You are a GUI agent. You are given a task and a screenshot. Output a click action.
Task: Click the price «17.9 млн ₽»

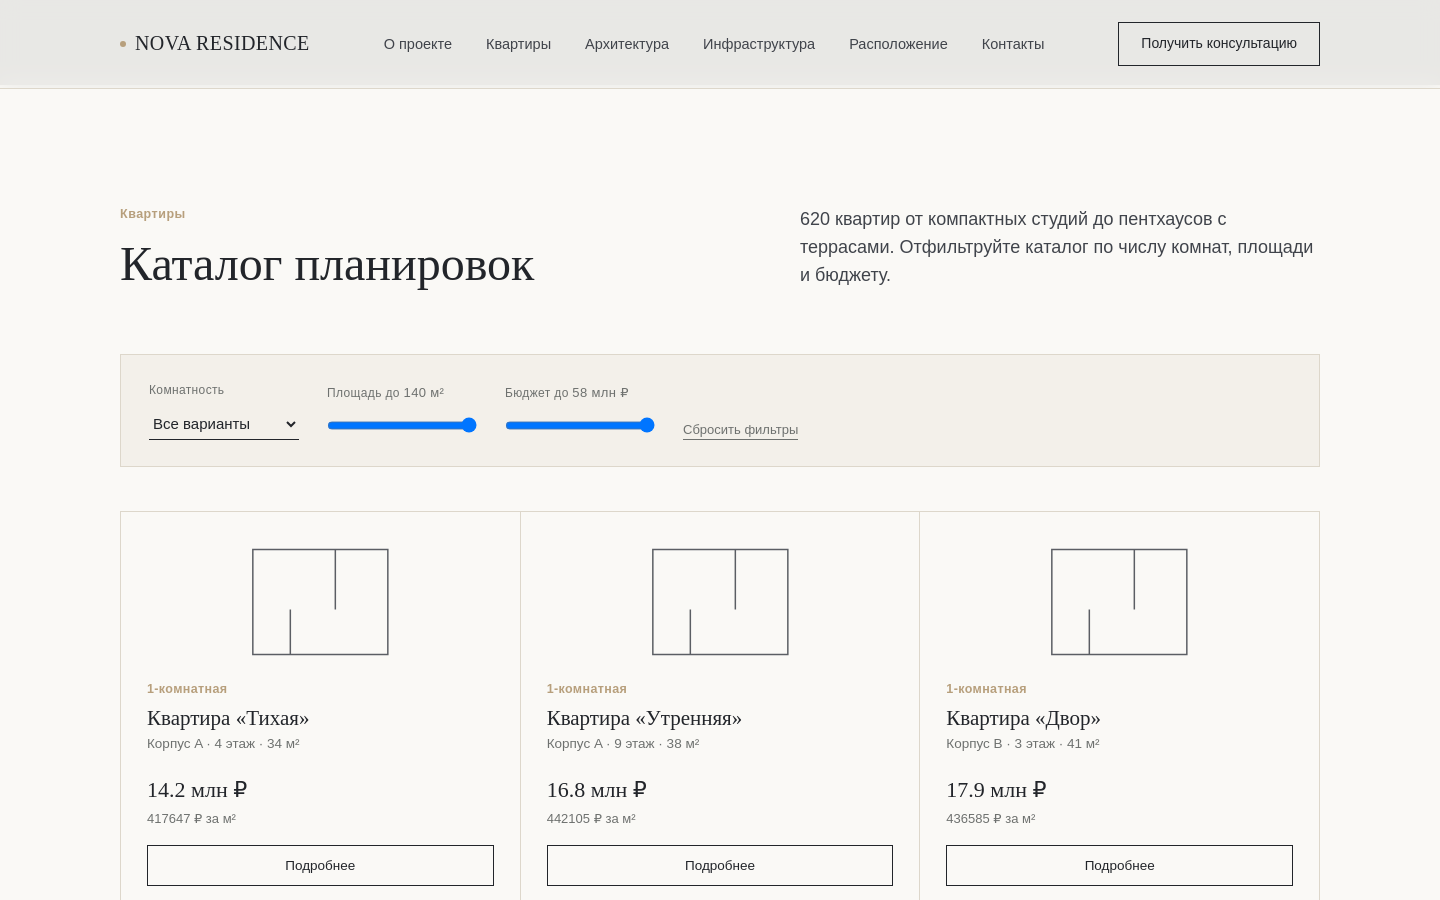tap(996, 790)
